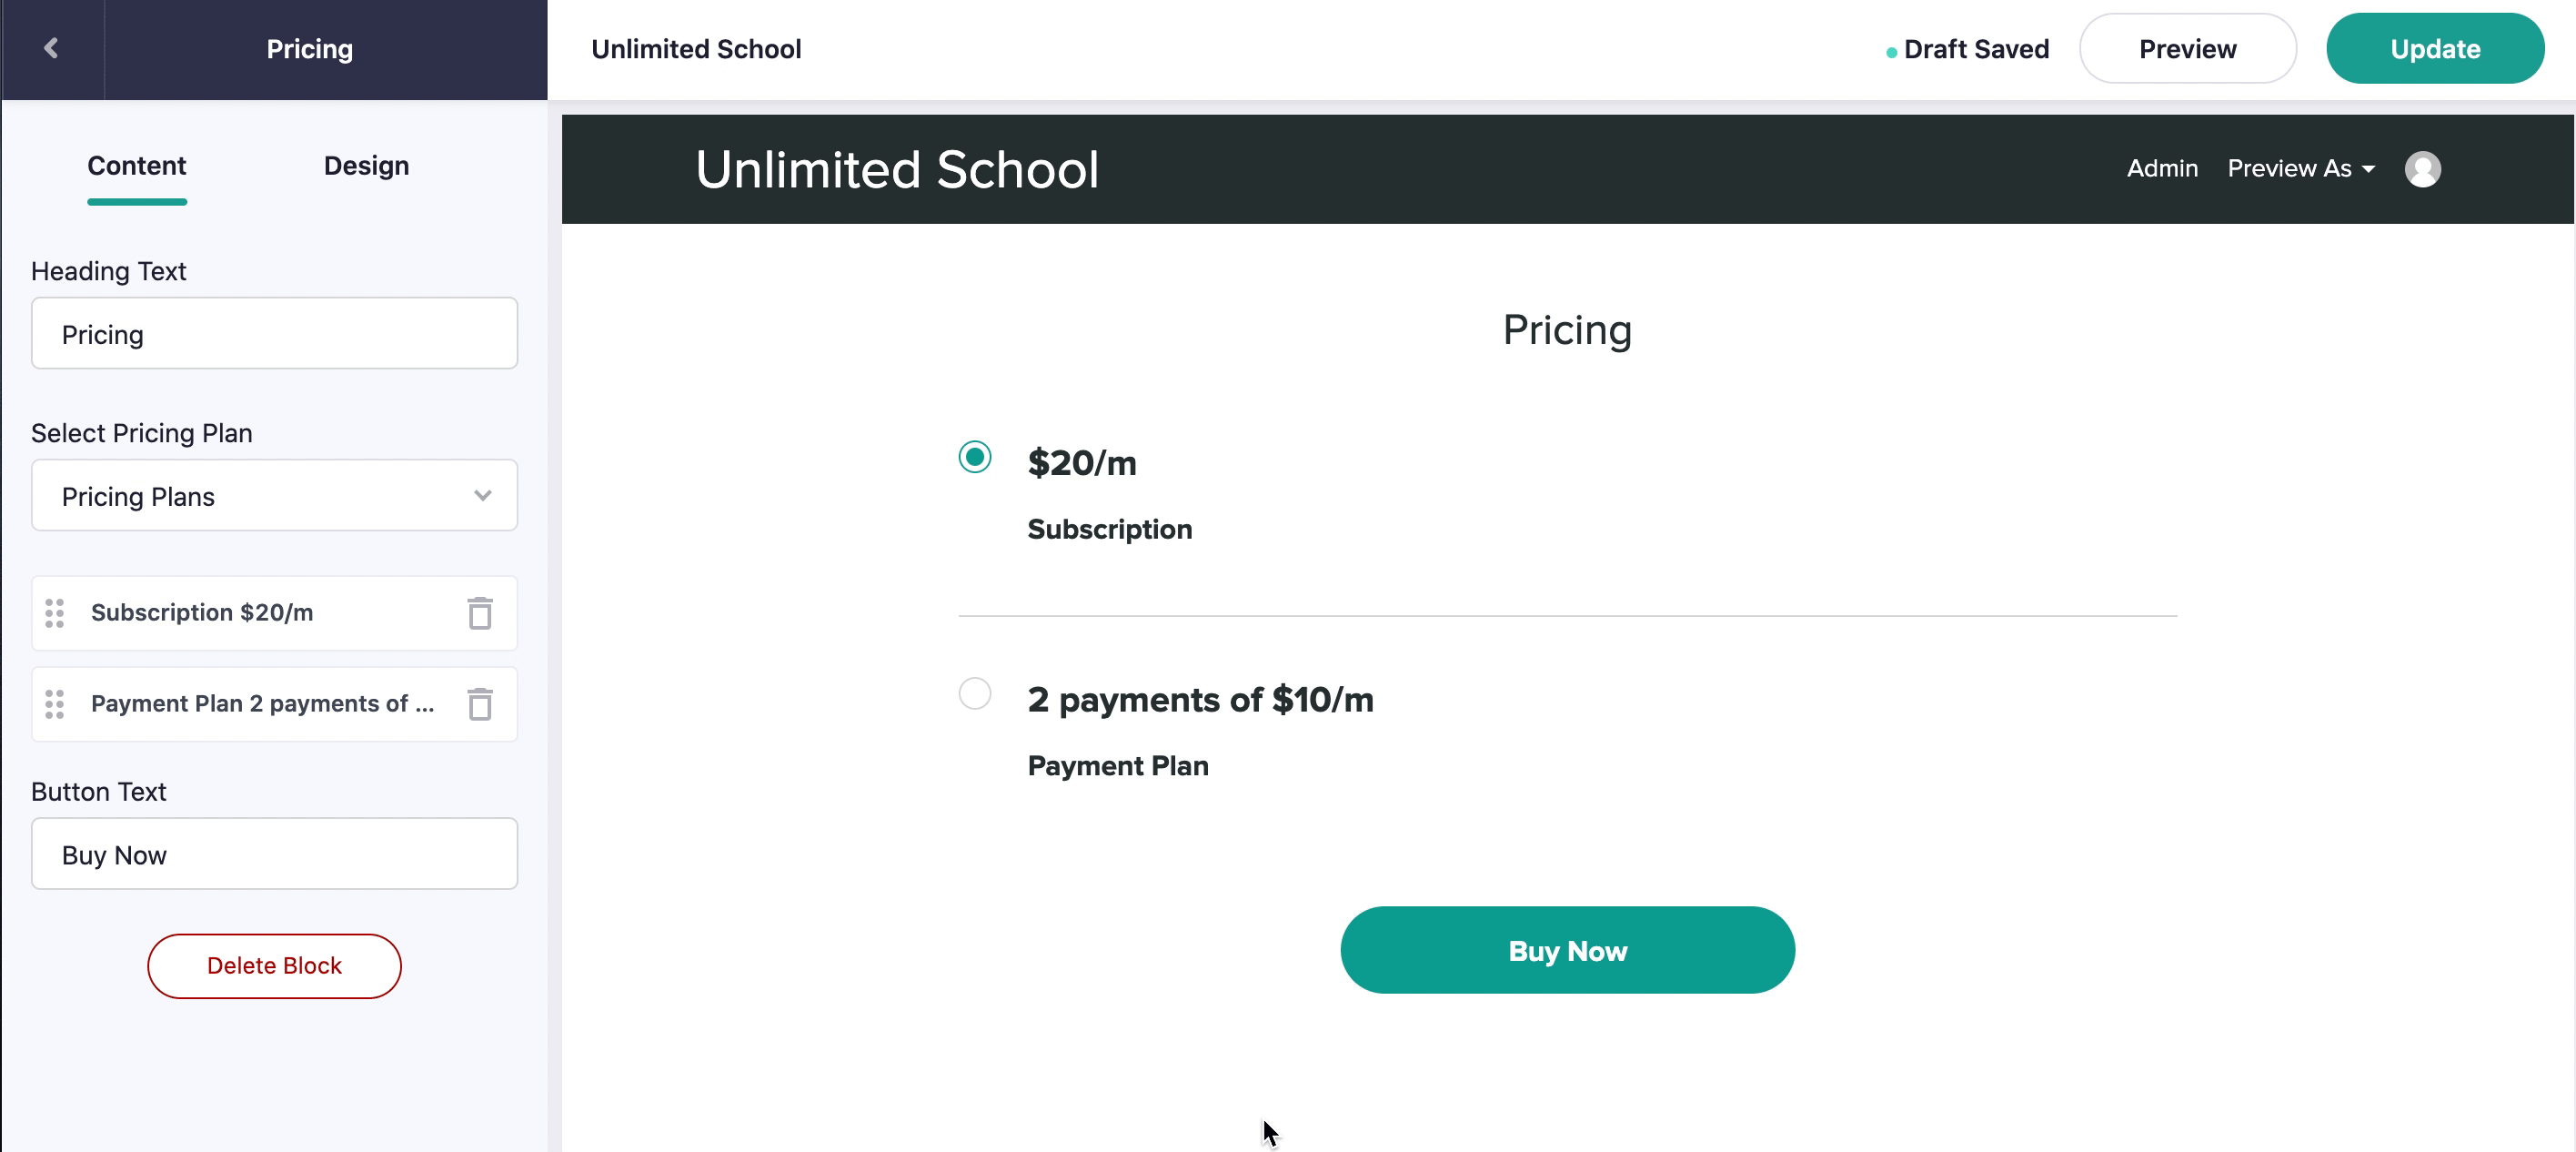
Task: Click the Preview button
Action: 2187,48
